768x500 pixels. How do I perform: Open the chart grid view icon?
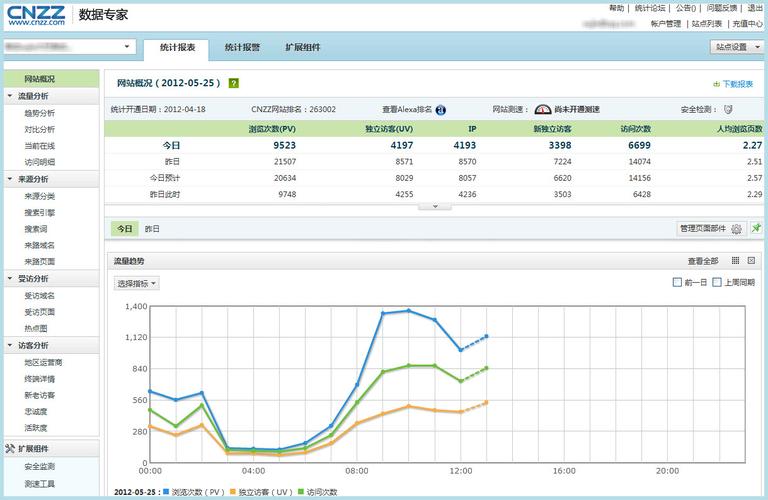(x=735, y=261)
